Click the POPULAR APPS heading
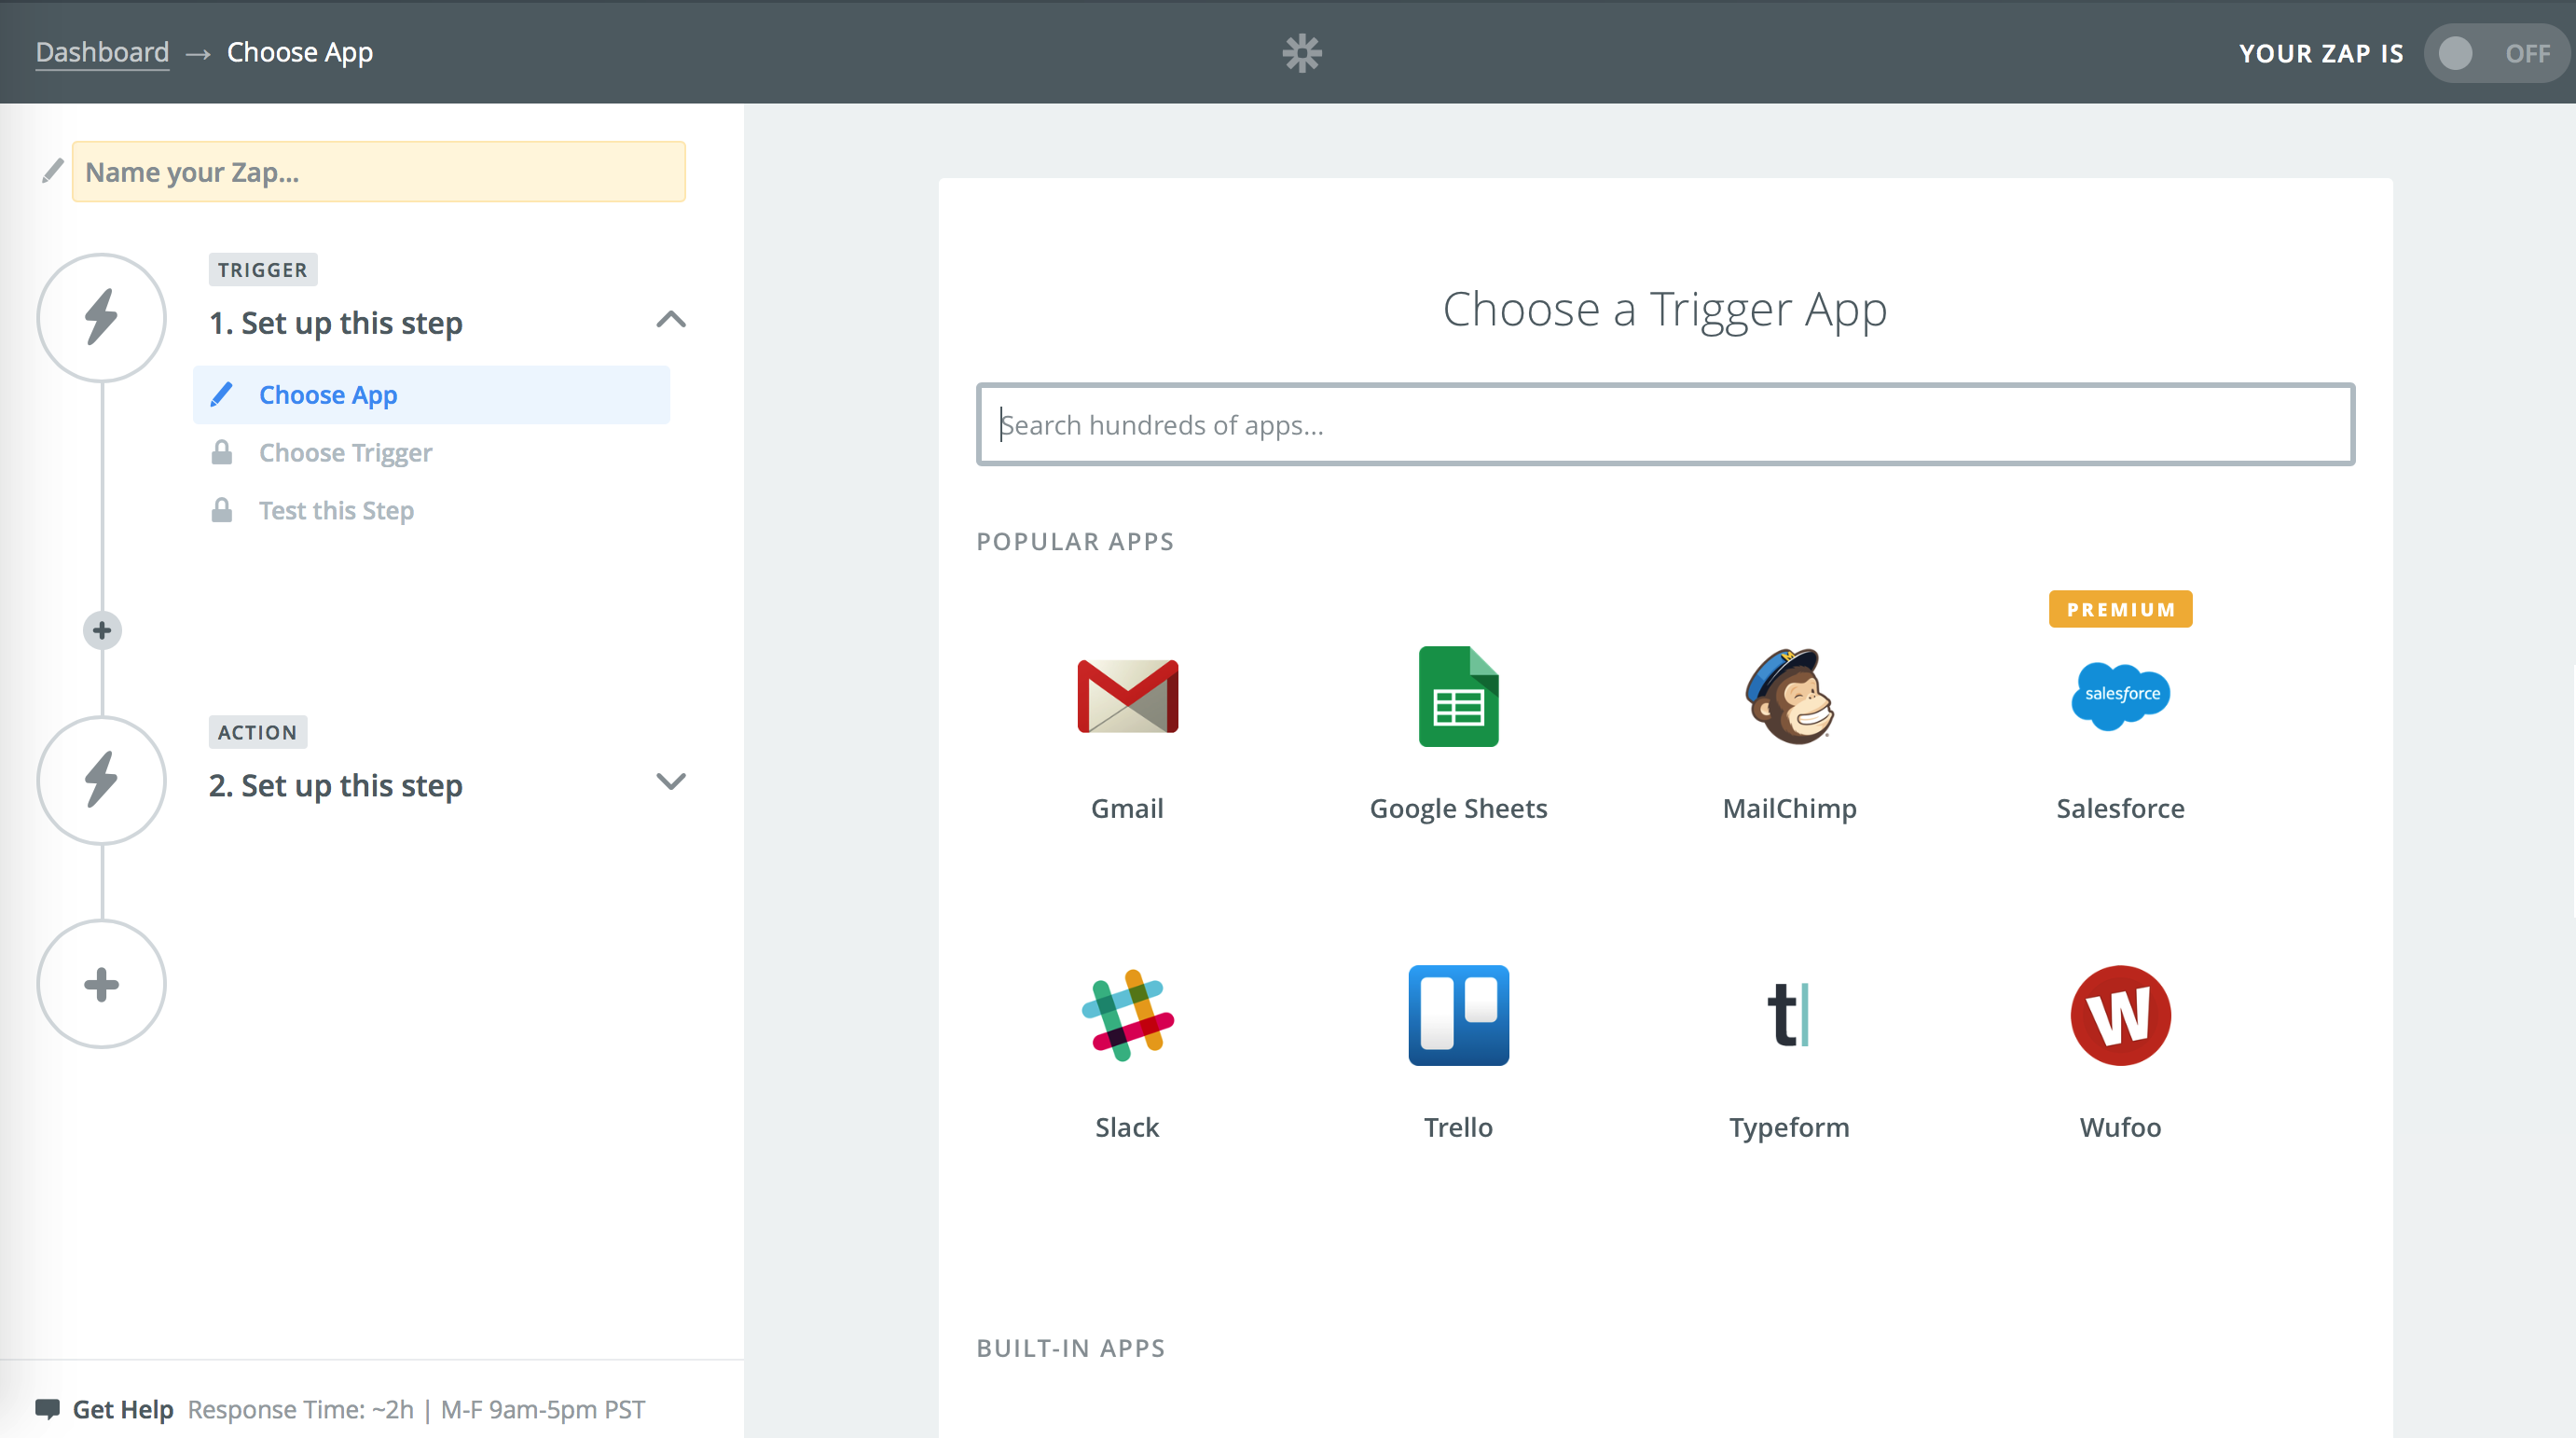 coord(1075,541)
